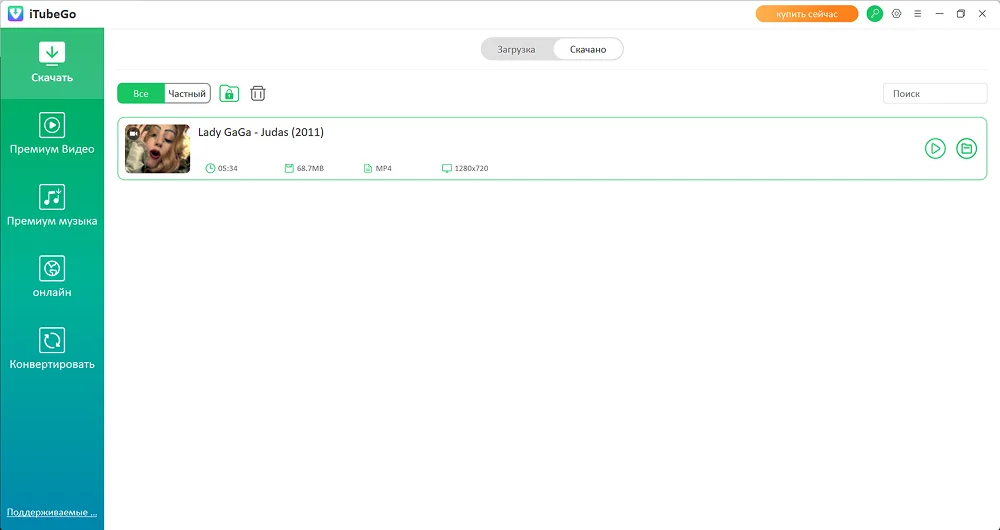Click the Скачать download icon in sidebar
The height and width of the screenshot is (530, 1000).
[52, 53]
